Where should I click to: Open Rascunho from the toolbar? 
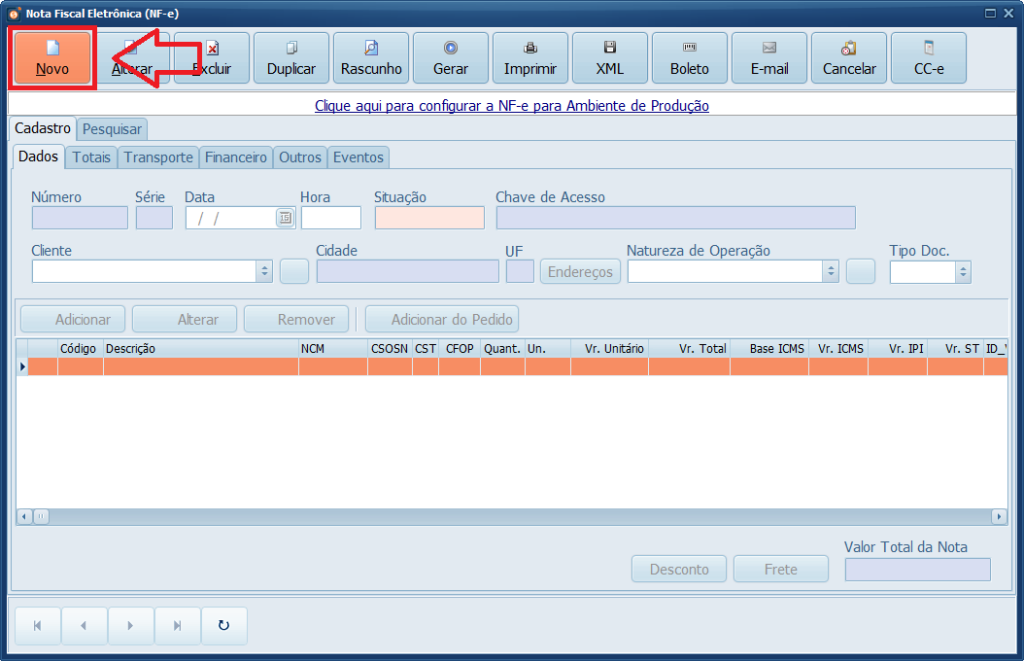pyautogui.click(x=371, y=58)
